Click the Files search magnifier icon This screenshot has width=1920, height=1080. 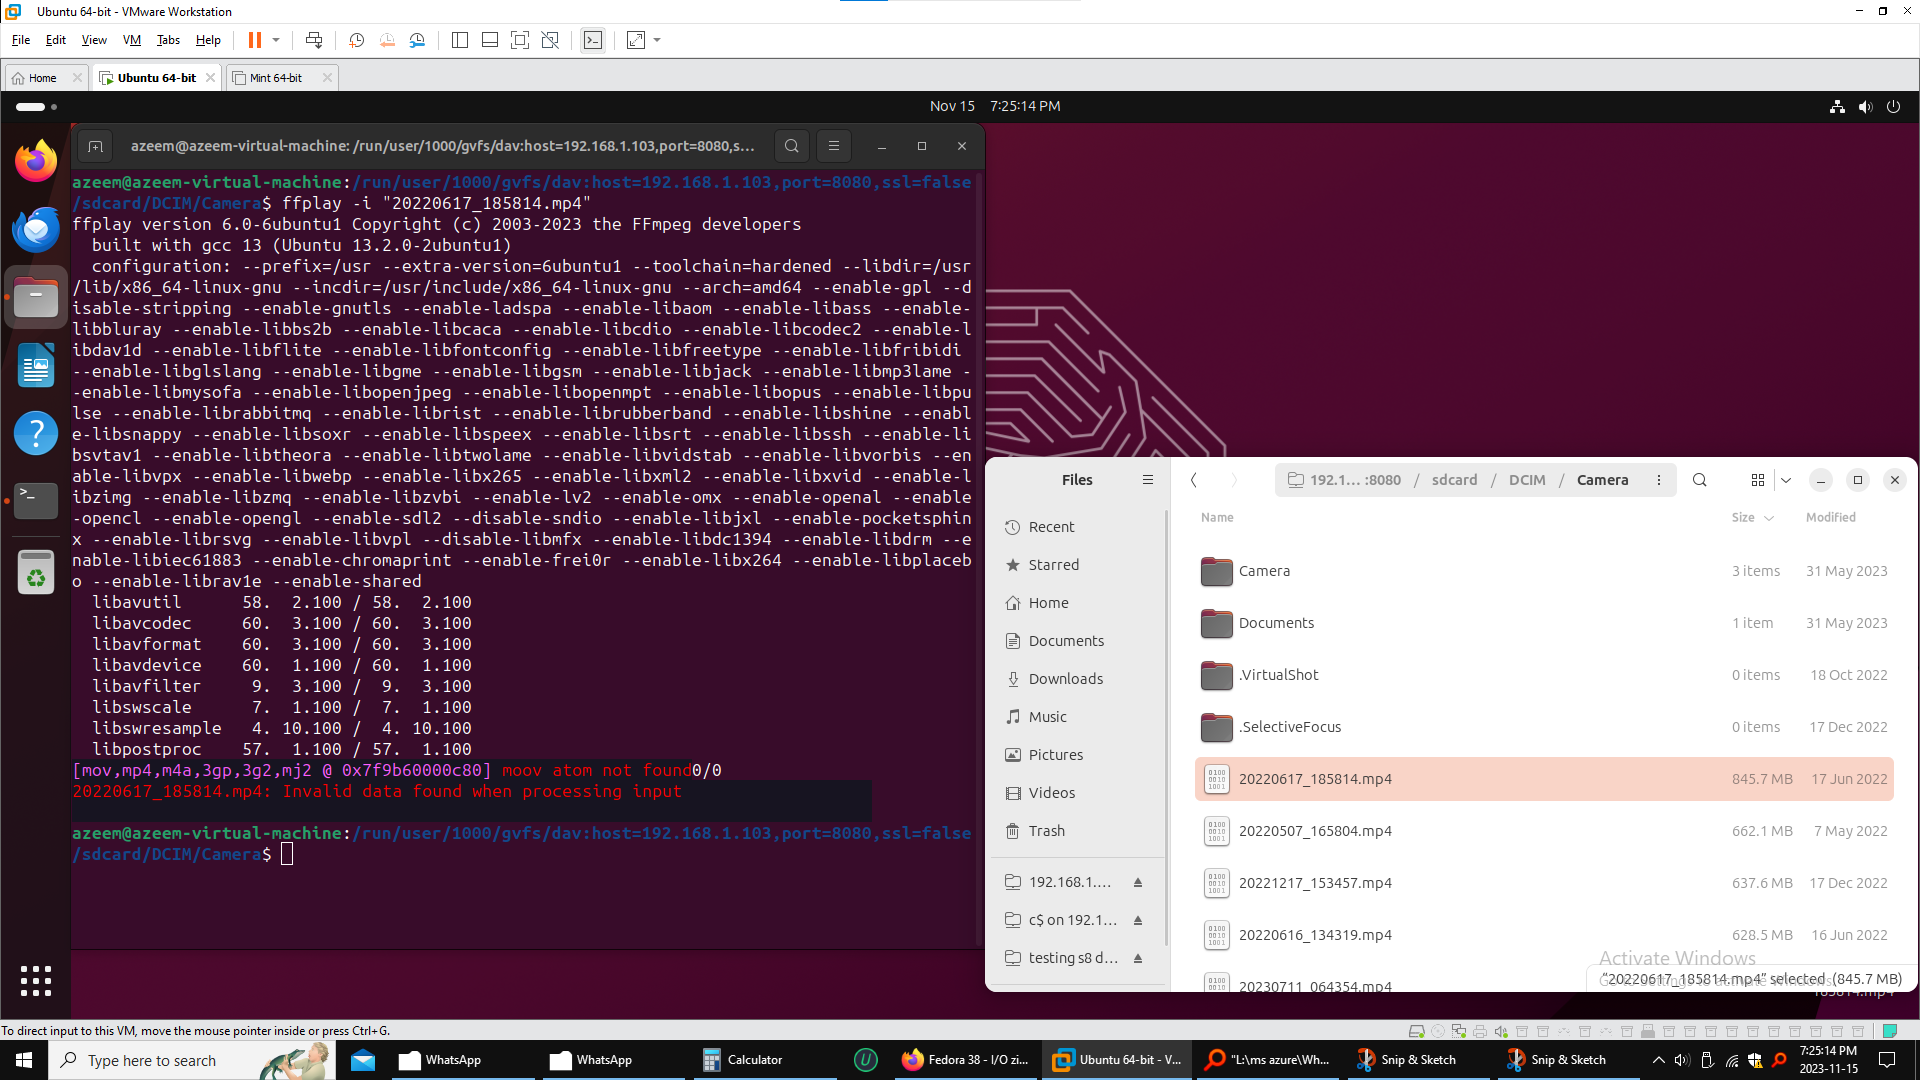(1699, 480)
